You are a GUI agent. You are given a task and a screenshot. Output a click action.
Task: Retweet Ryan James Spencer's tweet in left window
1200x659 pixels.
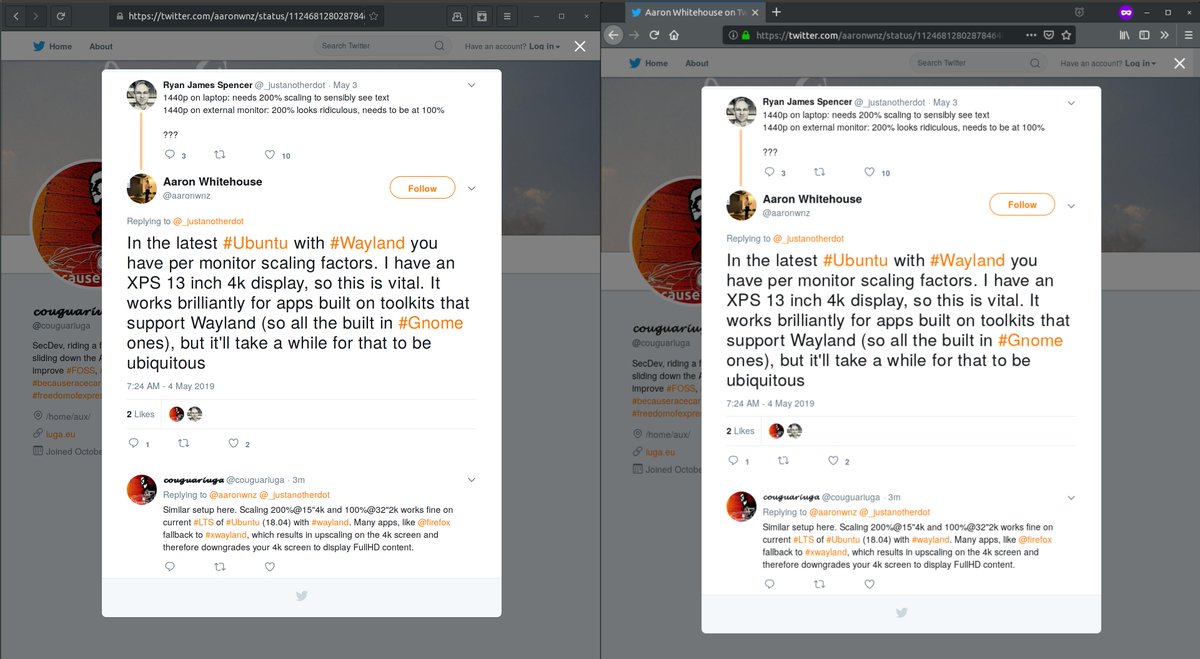(x=220, y=155)
